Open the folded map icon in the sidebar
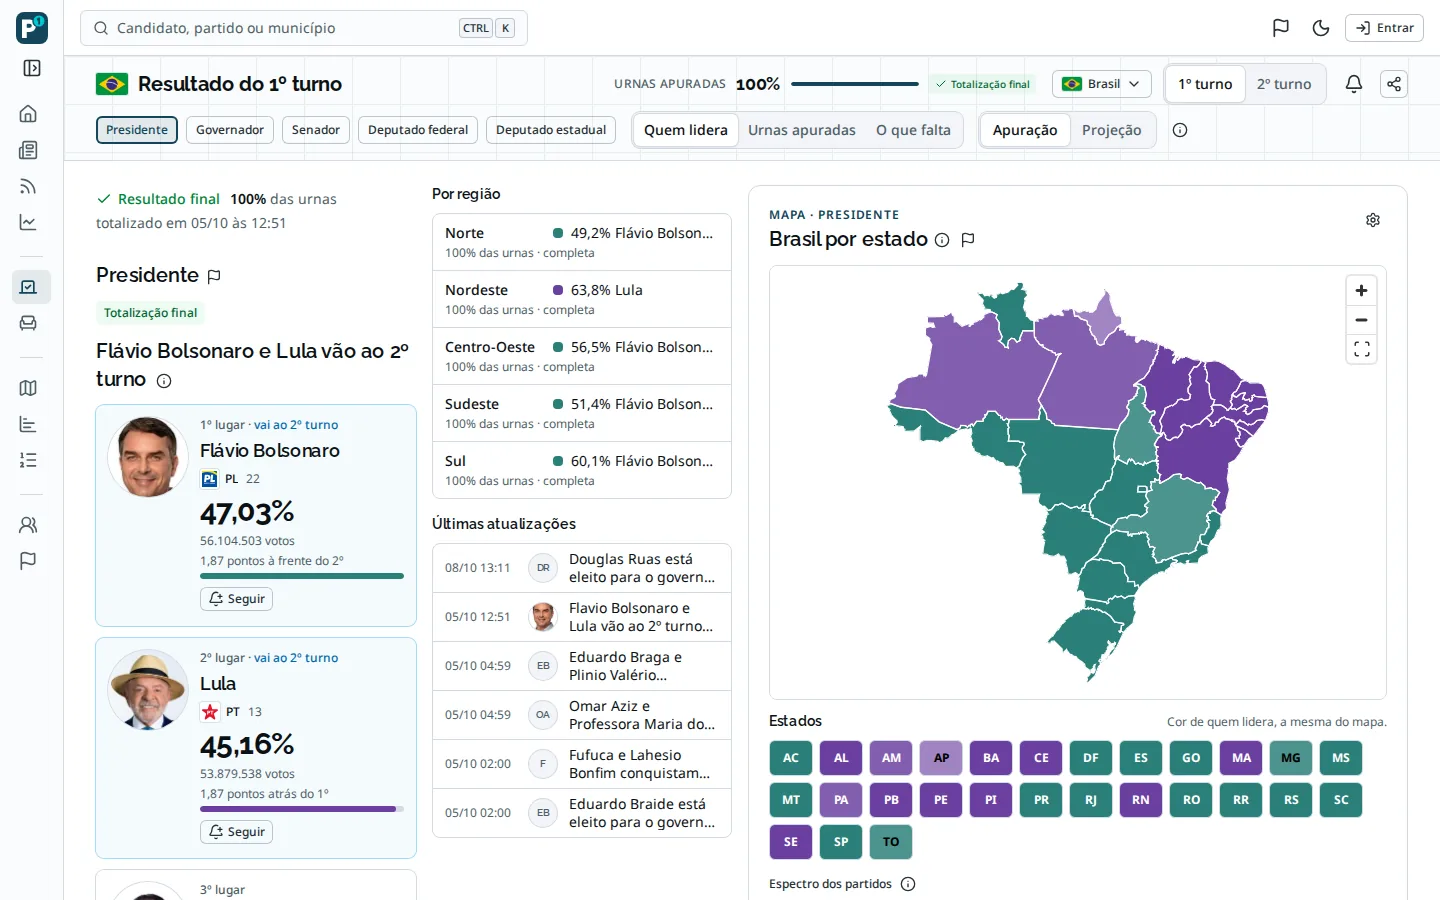This screenshot has height=900, width=1440. [28, 388]
